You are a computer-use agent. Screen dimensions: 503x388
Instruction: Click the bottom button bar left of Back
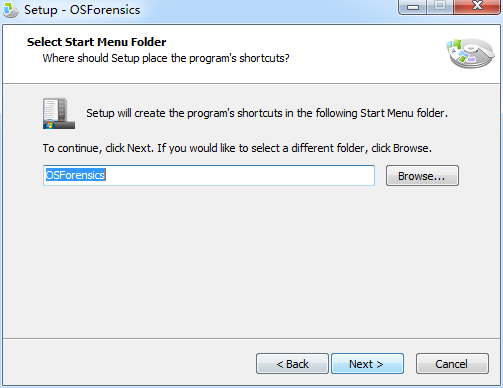128,363
